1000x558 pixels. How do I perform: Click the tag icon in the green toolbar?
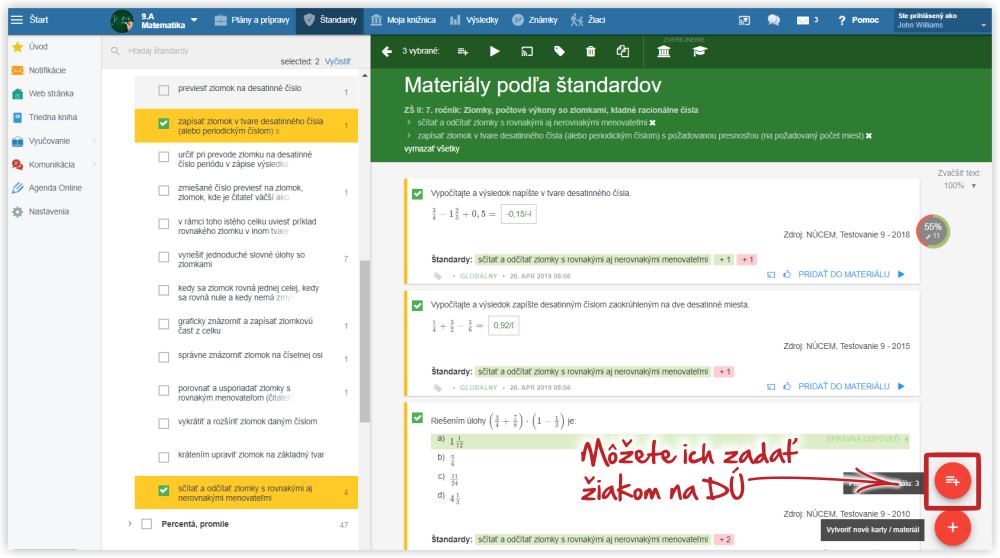(559, 51)
